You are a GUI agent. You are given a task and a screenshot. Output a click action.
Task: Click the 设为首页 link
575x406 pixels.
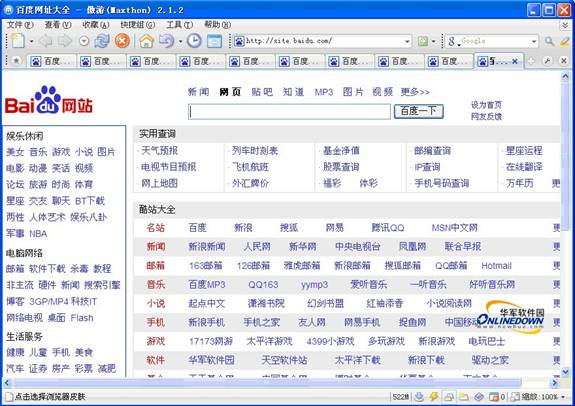tap(486, 105)
